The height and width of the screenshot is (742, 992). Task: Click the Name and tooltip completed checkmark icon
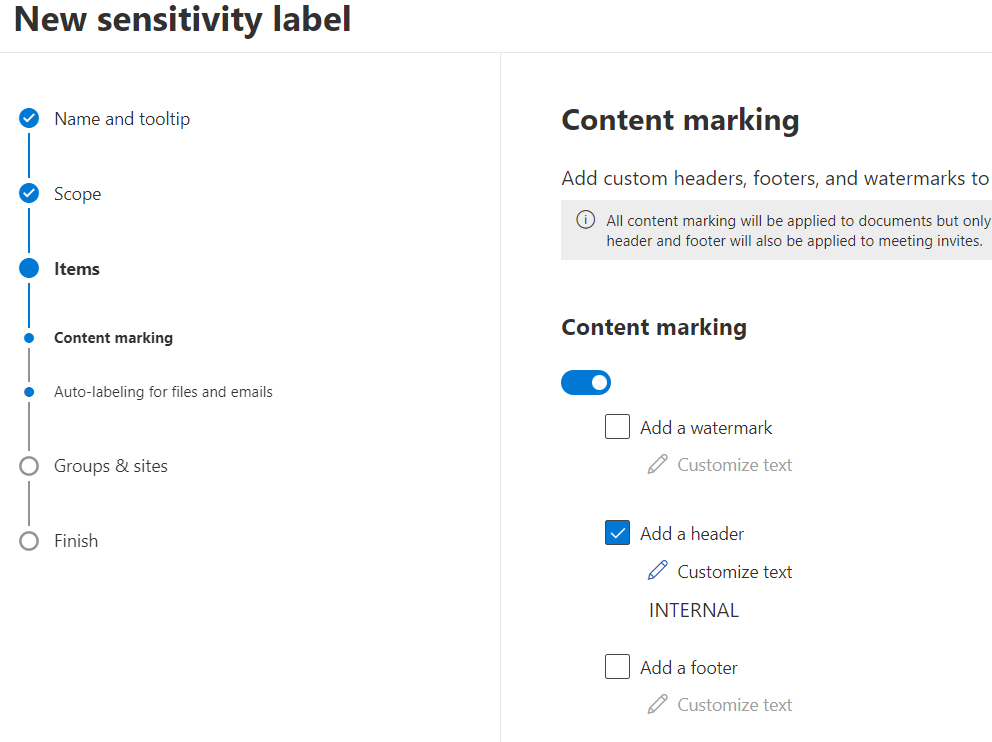point(29,118)
